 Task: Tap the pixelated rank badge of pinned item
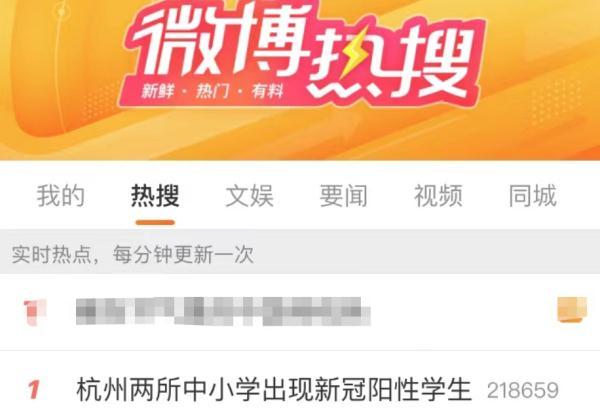[x=34, y=313]
